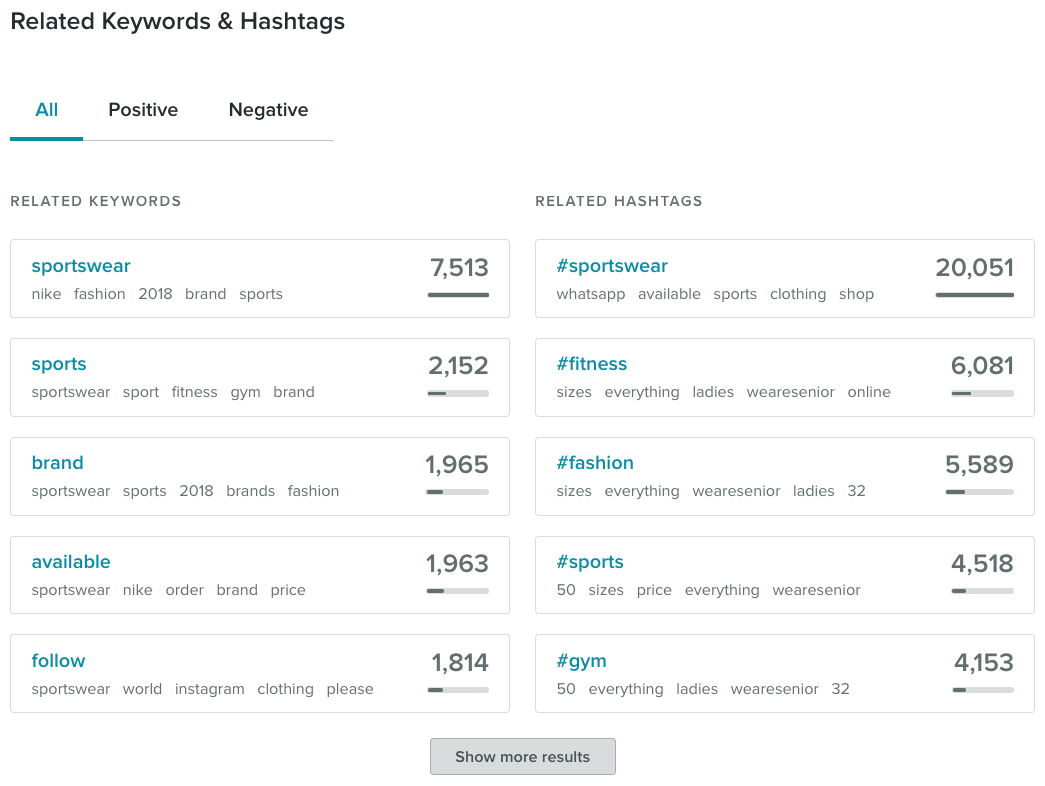This screenshot has width=1045, height=786.
Task: Click 'price' in the #sports card
Action: click(654, 591)
